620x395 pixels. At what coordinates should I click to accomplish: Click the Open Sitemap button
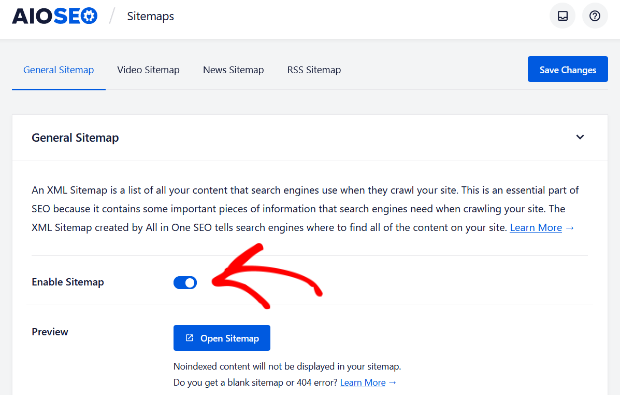[221, 338]
